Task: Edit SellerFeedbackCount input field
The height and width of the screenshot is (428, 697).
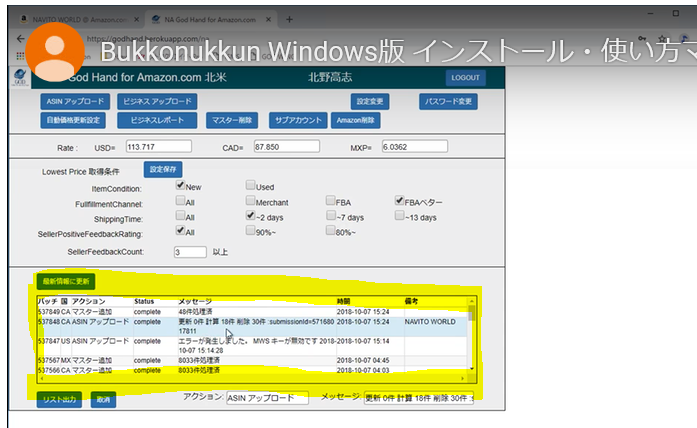Action: coord(190,252)
